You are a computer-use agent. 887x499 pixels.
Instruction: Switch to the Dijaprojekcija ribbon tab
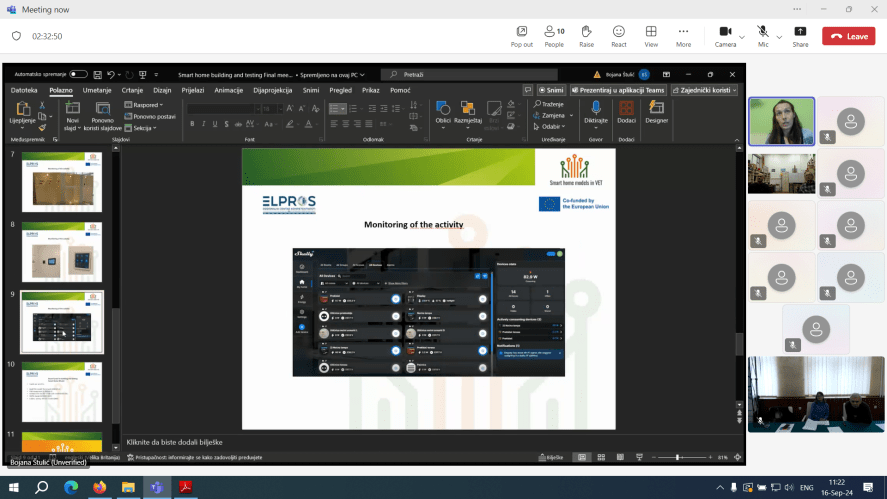pyautogui.click(x=273, y=90)
